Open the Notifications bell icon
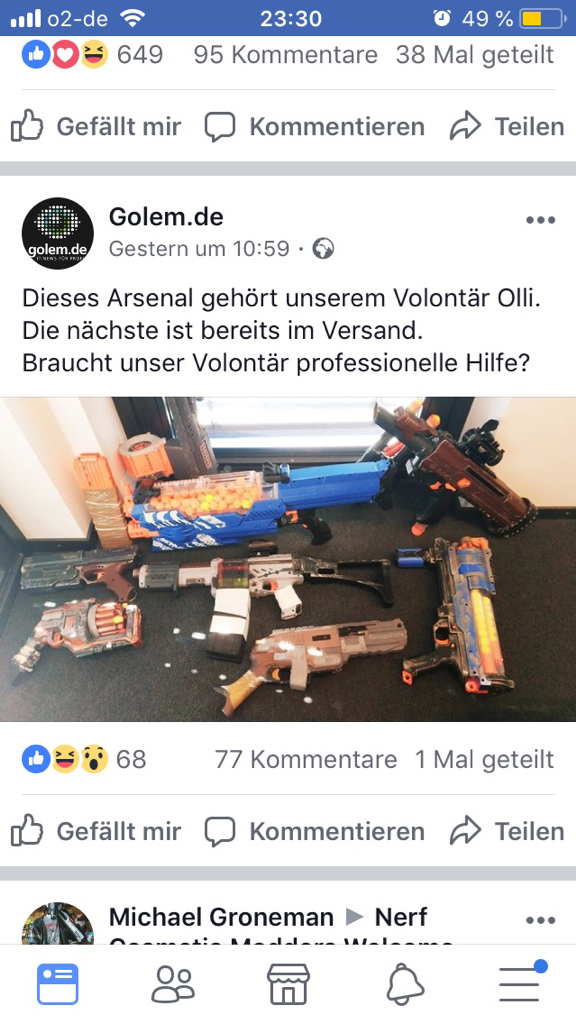Screen dimensions: 576x1024 [x=405, y=984]
